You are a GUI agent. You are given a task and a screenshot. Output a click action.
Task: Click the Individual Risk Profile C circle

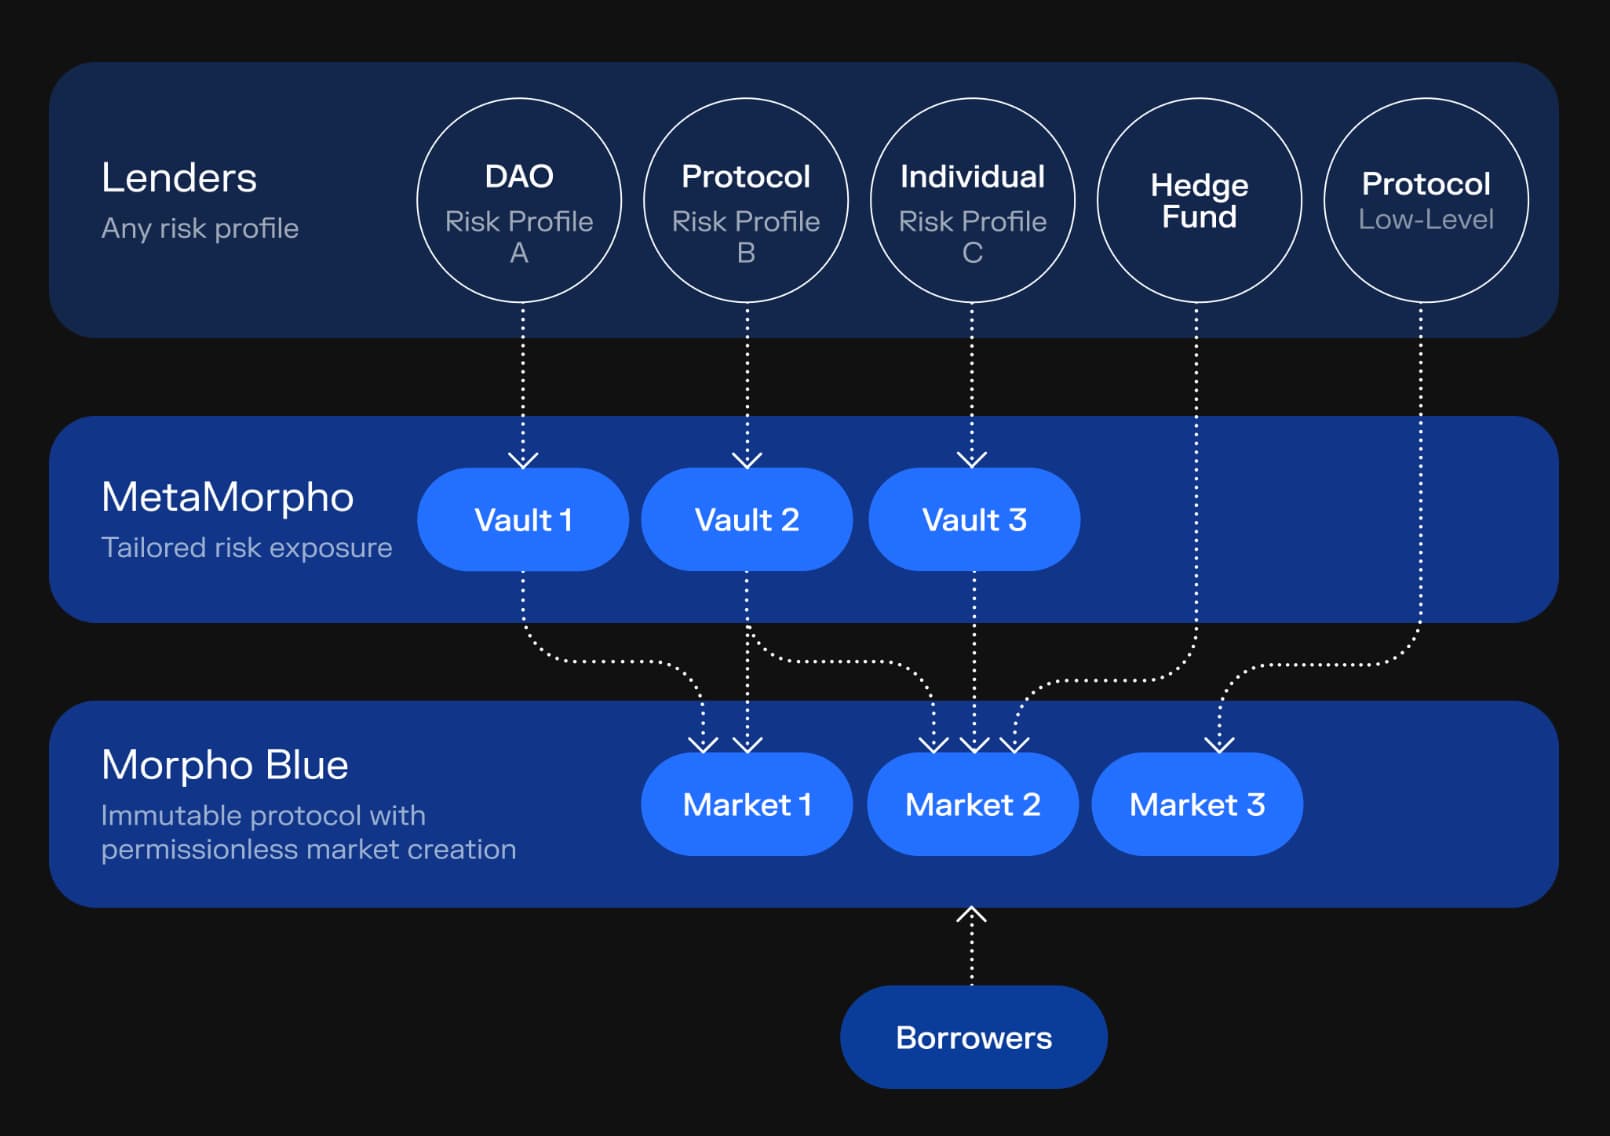click(972, 201)
